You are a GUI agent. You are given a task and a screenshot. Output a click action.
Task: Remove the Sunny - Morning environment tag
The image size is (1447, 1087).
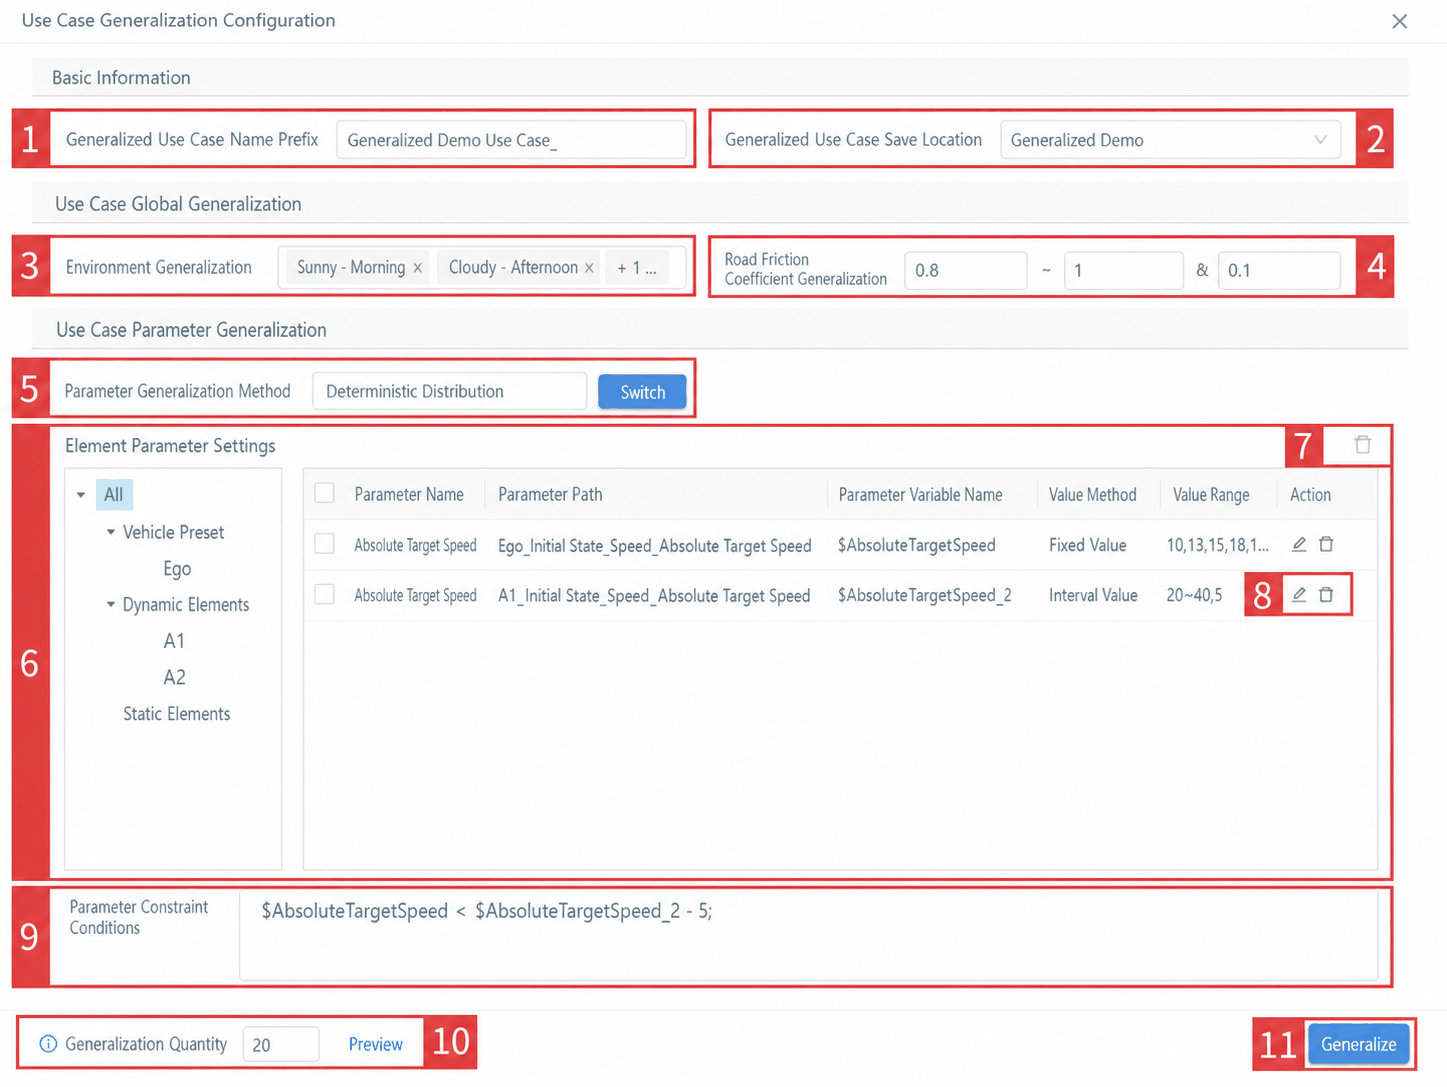pyautogui.click(x=418, y=268)
